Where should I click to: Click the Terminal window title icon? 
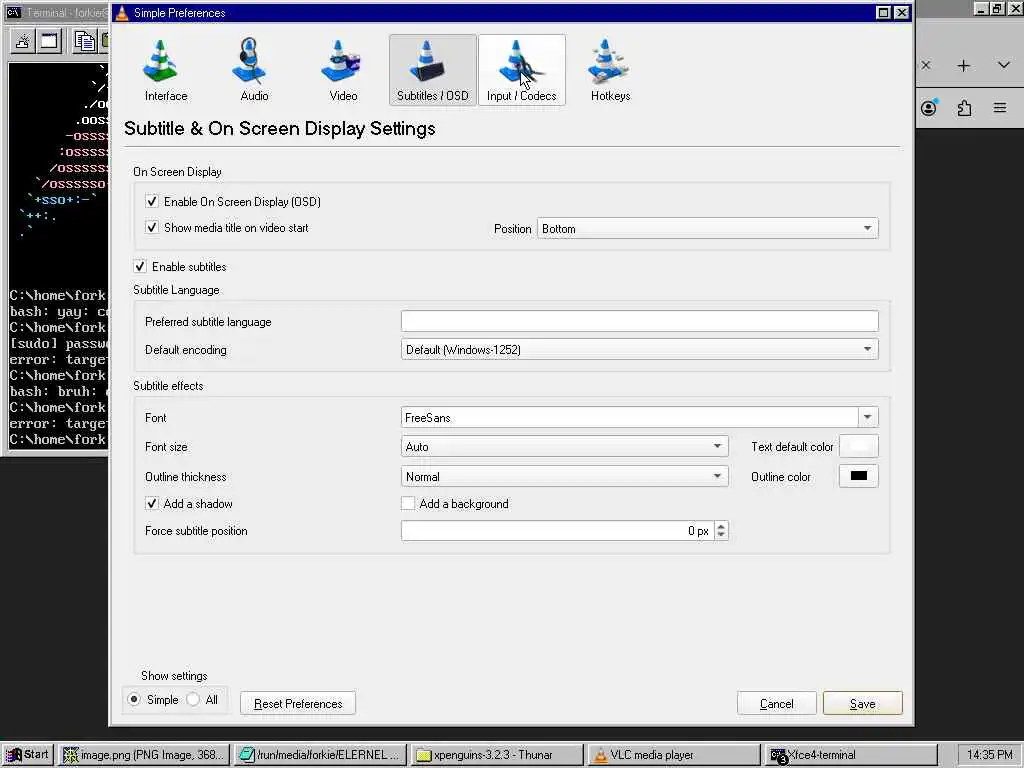[x=14, y=12]
